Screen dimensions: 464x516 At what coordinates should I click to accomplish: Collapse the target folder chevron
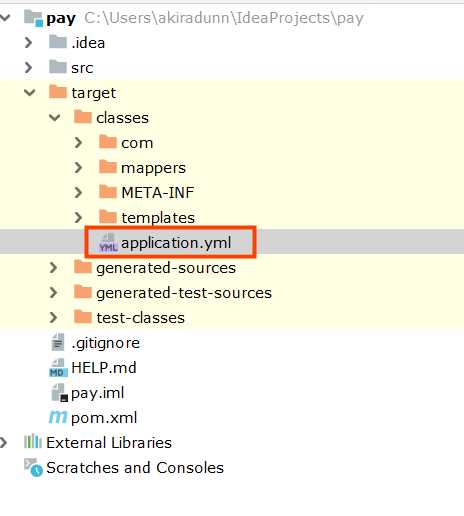[x=30, y=92]
